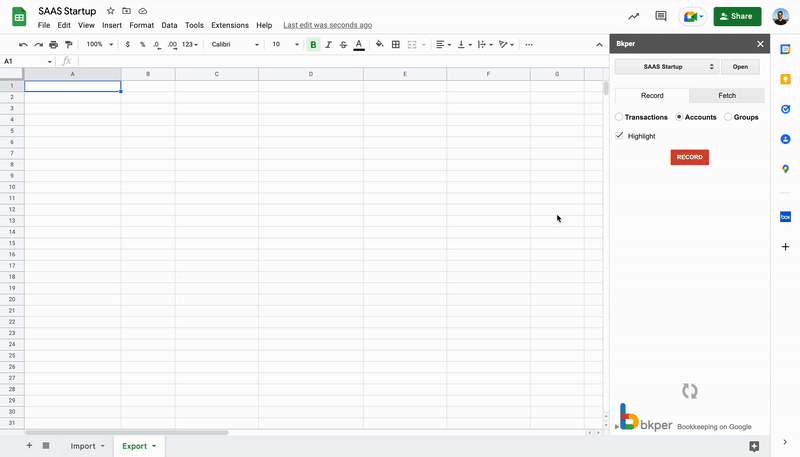Click the Bkper refresh icon
Viewport: 800px width, 457px height.
pos(690,391)
